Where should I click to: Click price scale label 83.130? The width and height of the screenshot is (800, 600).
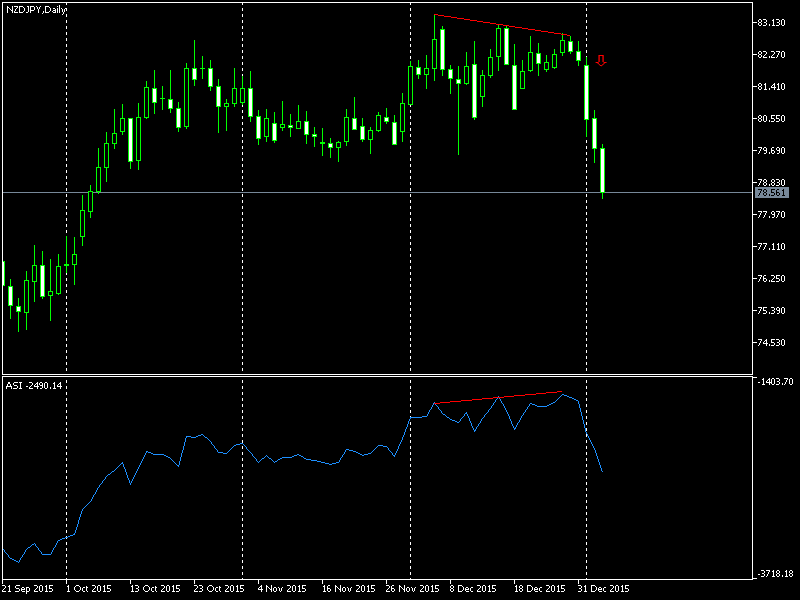pos(771,23)
